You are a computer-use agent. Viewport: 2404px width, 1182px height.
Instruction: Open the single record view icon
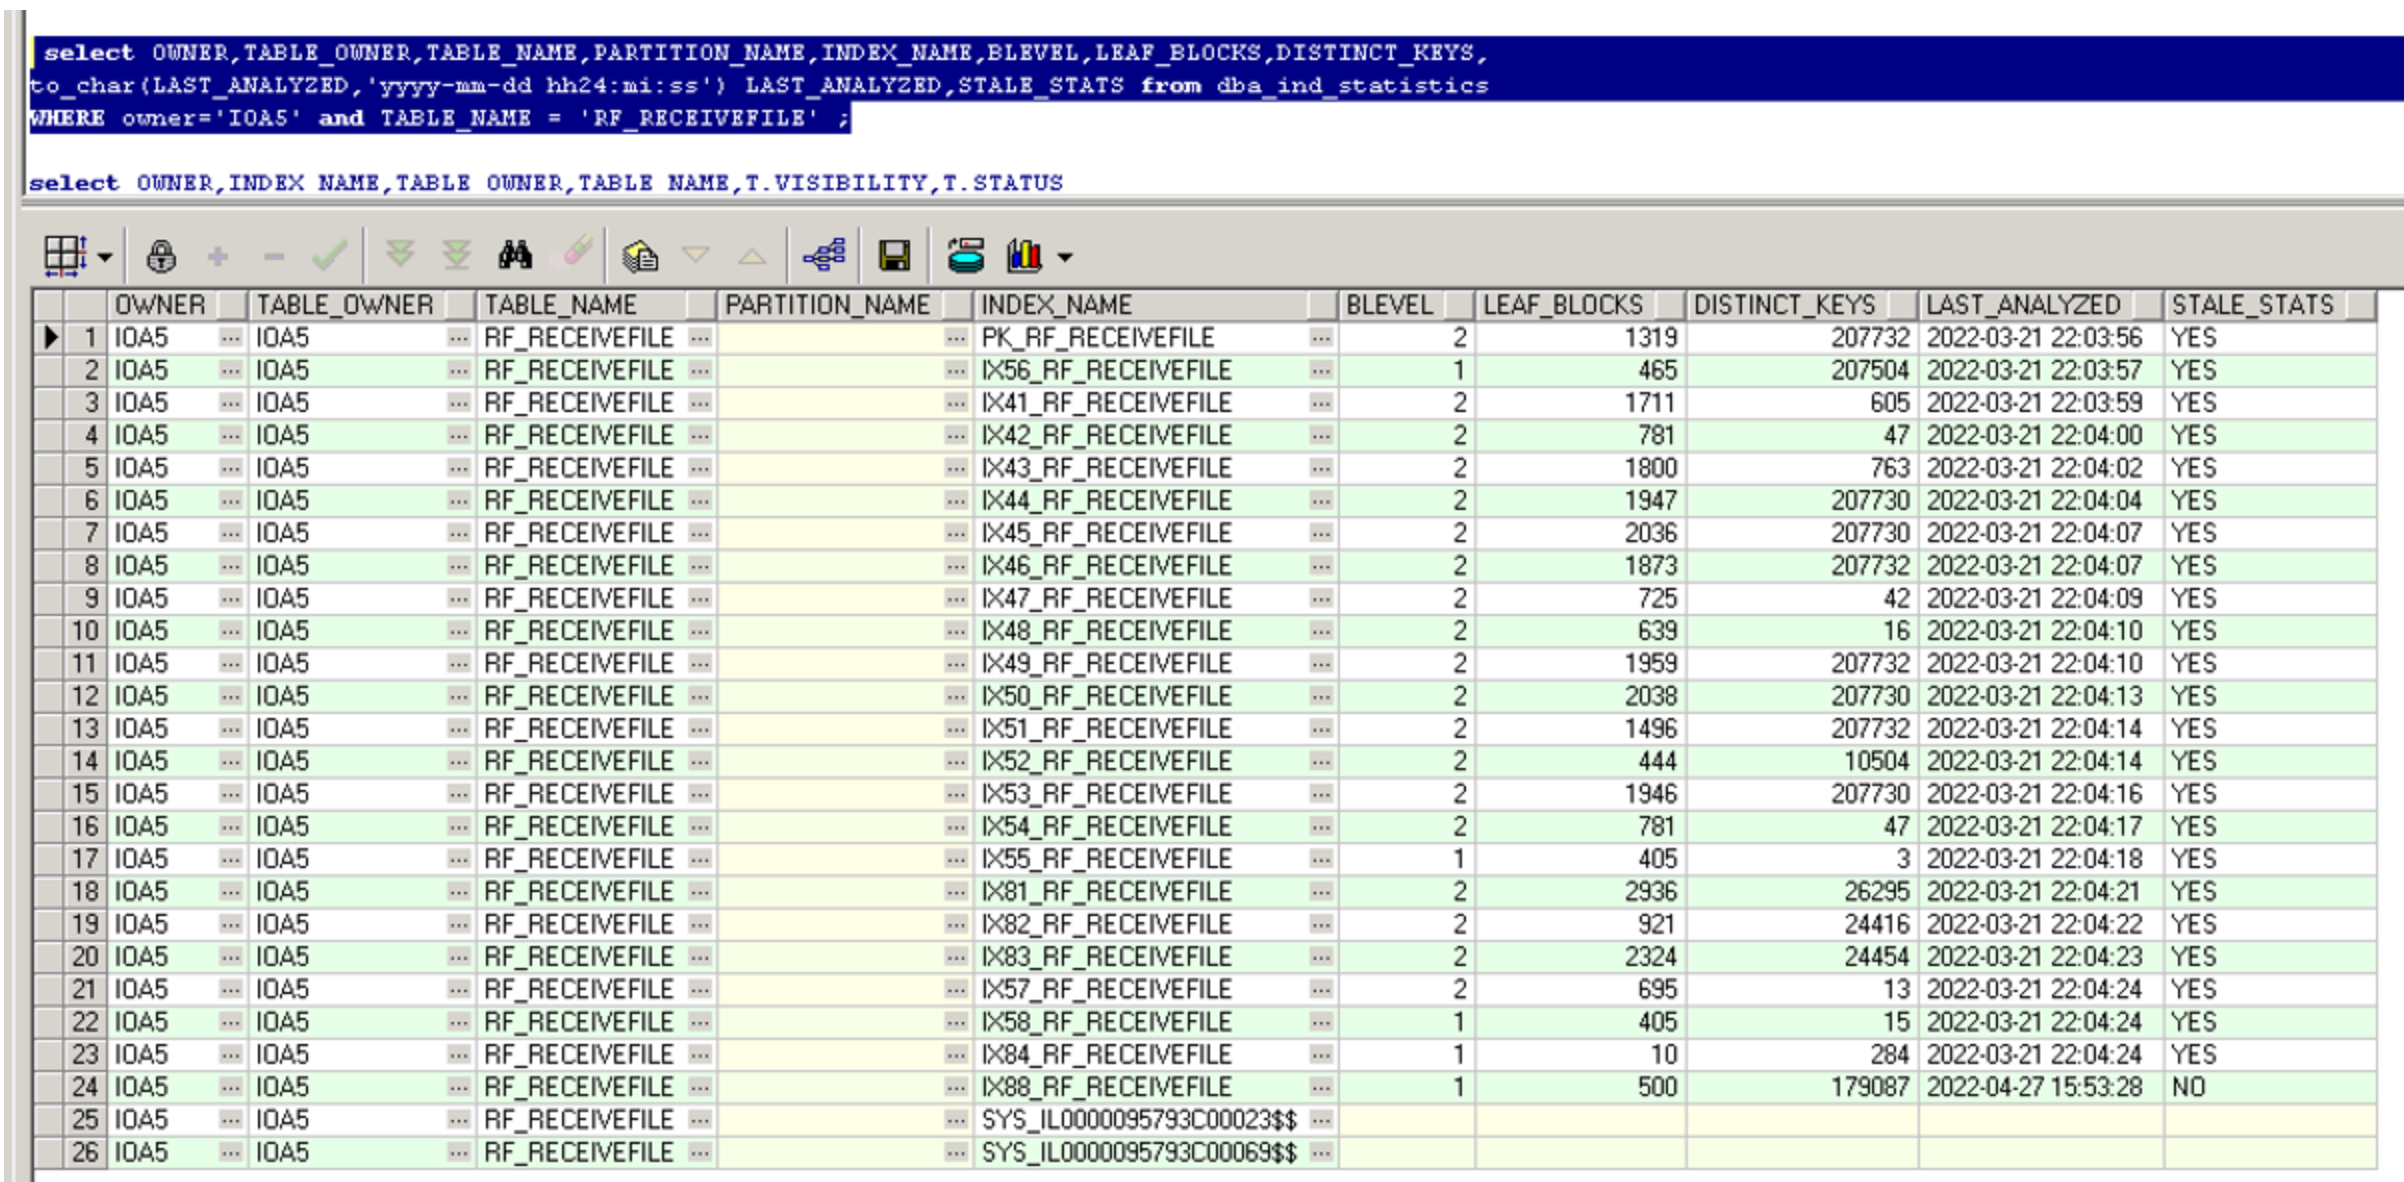pos(640,256)
